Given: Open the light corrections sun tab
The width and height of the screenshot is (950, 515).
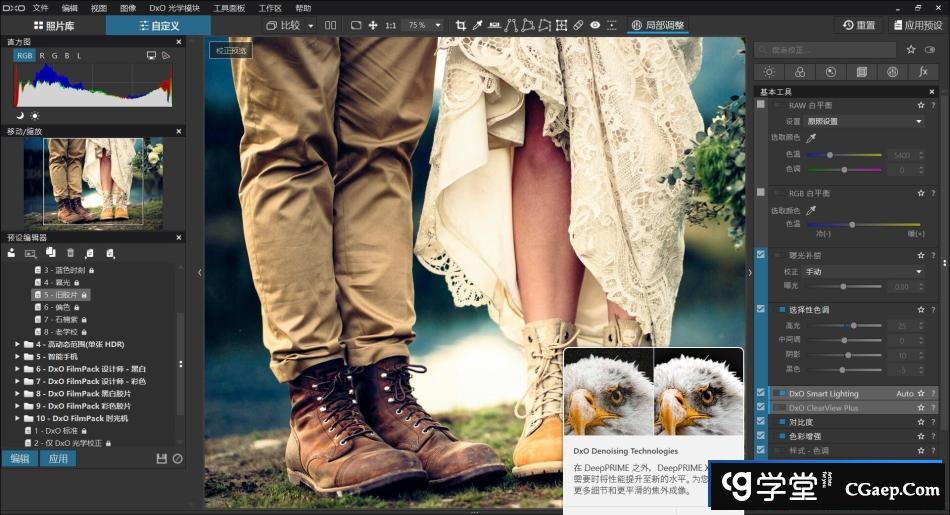Looking at the screenshot, I should (x=769, y=72).
